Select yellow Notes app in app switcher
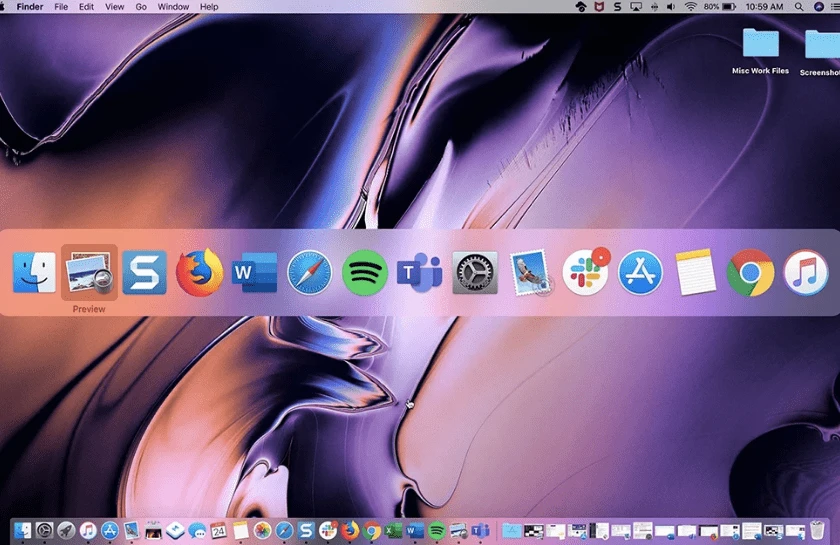The width and height of the screenshot is (840, 545). coord(695,273)
